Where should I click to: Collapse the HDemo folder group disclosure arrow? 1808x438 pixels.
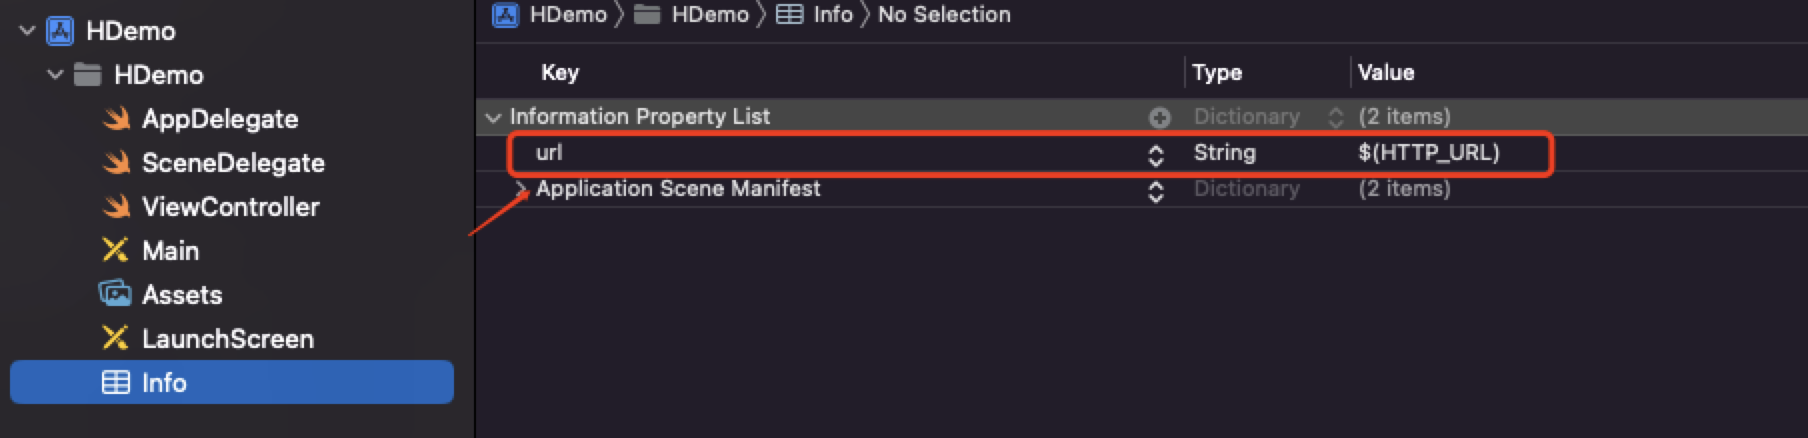pyautogui.click(x=55, y=75)
